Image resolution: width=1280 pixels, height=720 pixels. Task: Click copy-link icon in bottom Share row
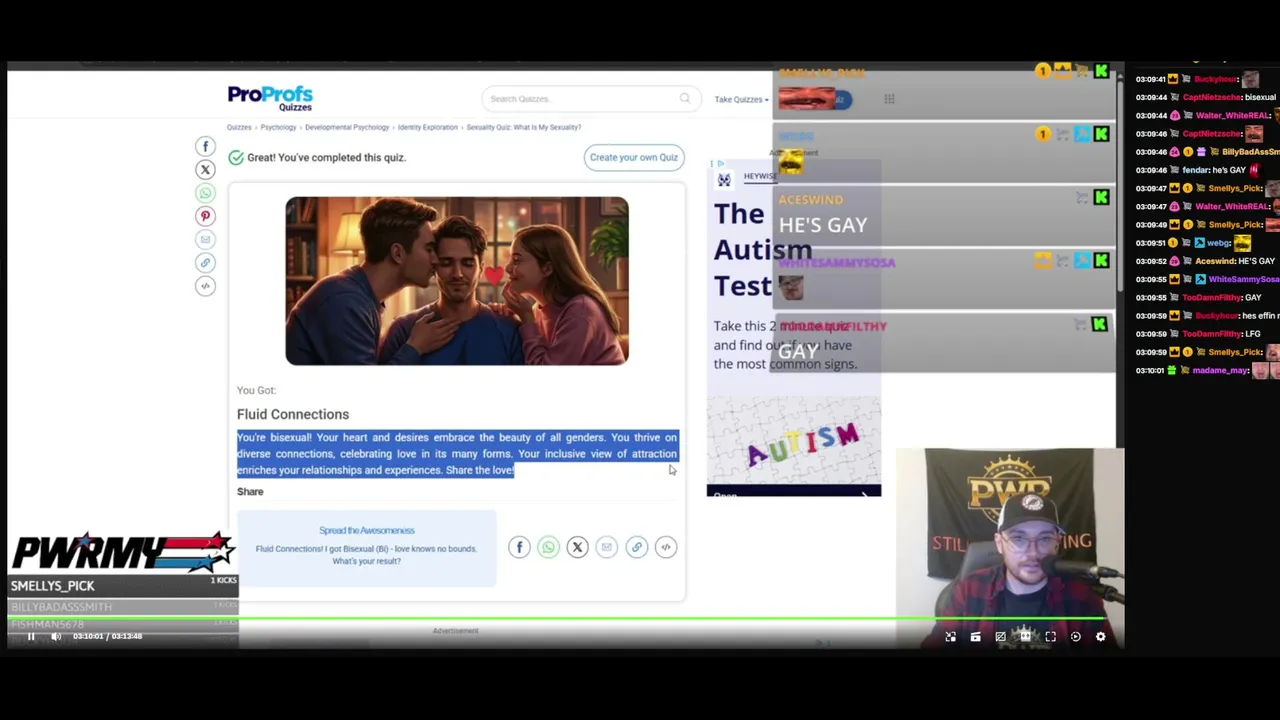point(636,547)
